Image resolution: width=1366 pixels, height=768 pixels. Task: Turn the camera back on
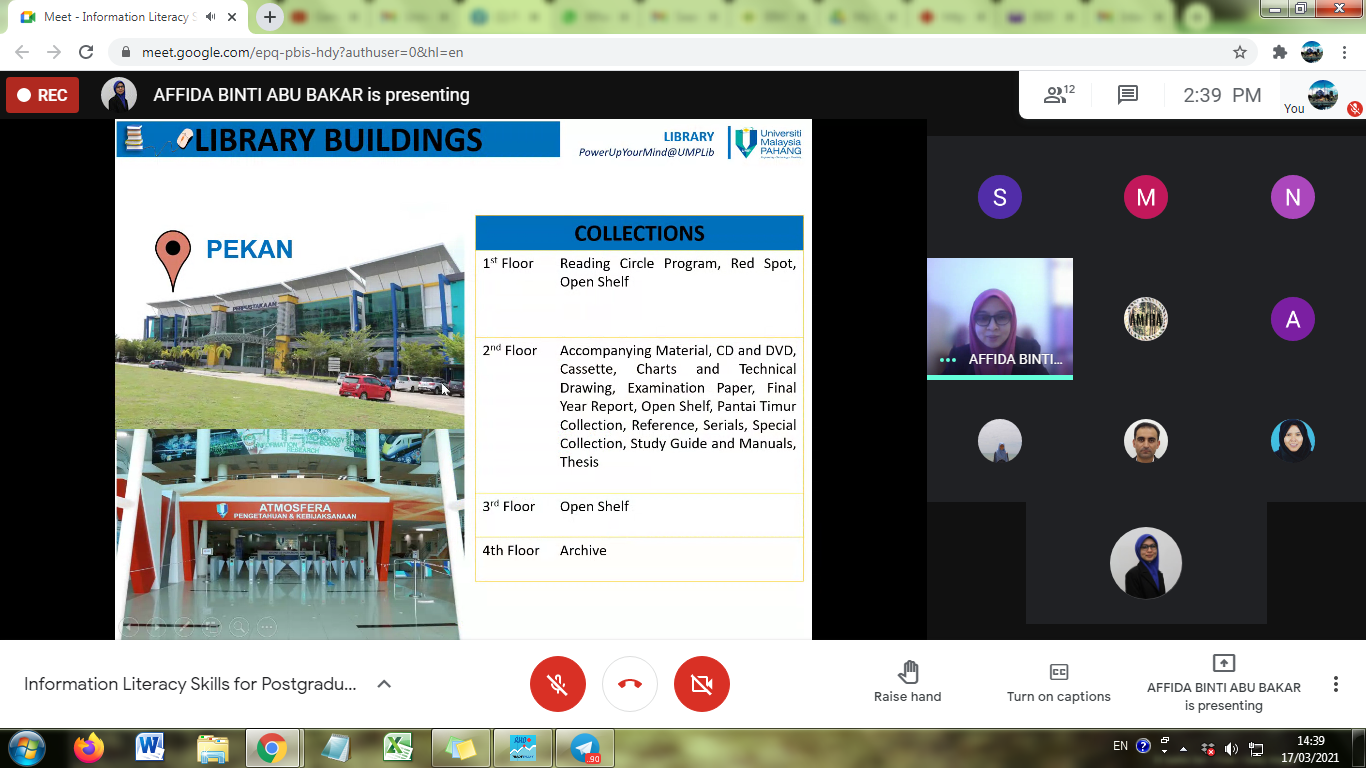pyautogui.click(x=702, y=684)
